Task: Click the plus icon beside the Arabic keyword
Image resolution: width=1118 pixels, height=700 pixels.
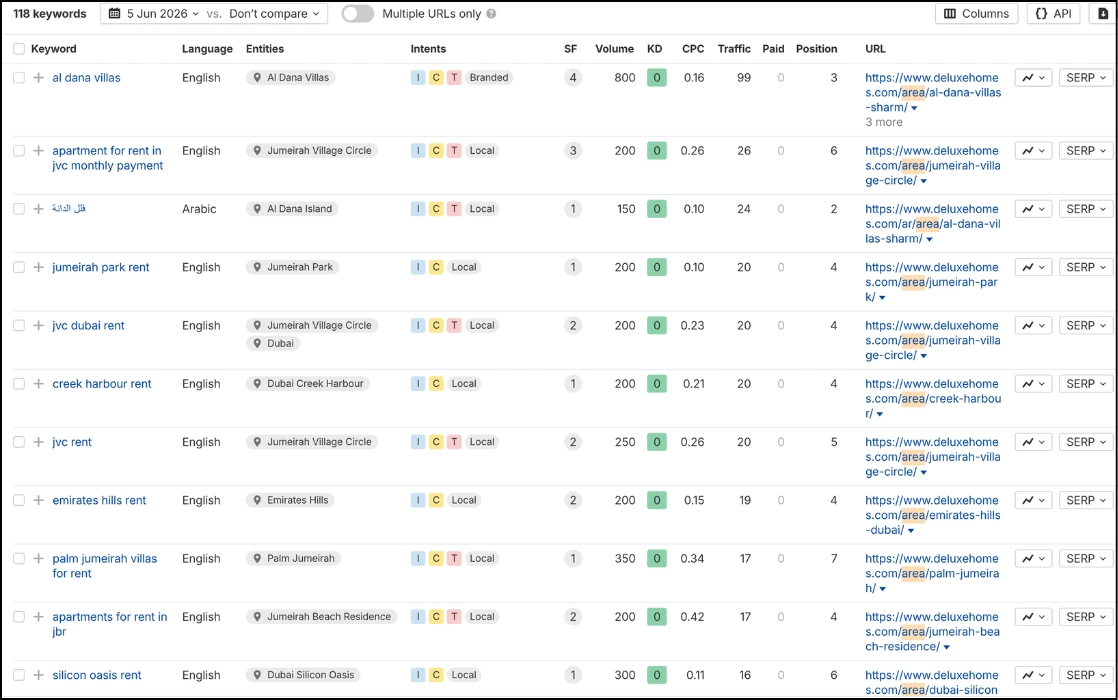Action: 39,209
